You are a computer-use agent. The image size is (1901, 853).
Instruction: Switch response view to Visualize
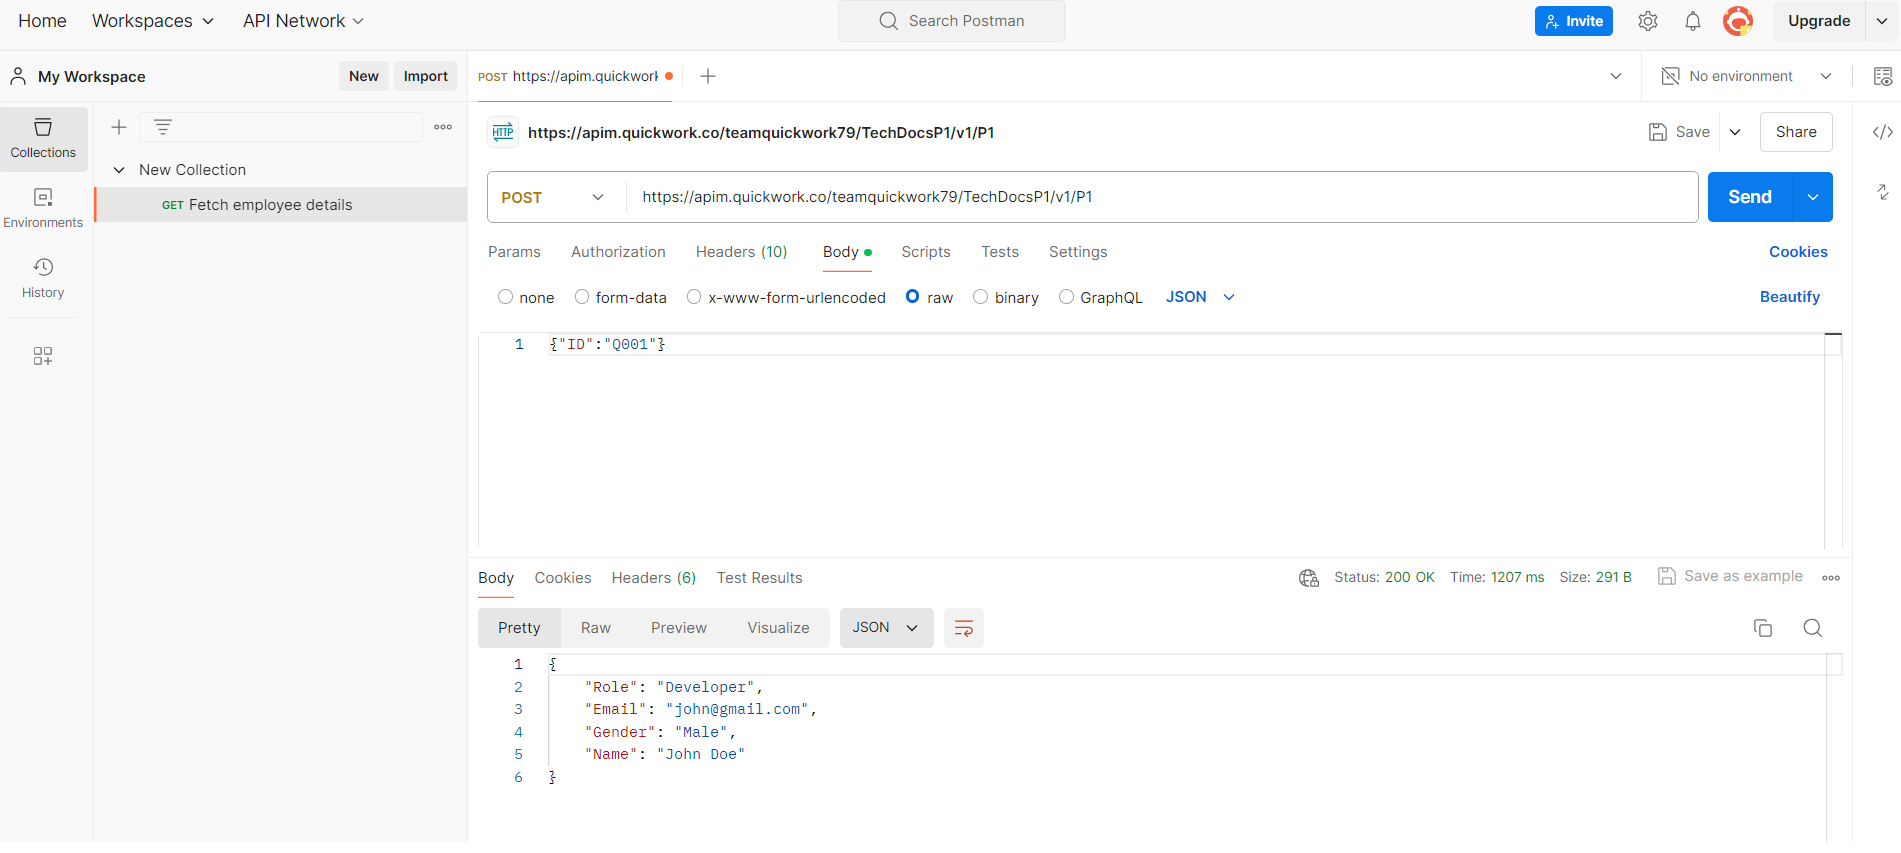(x=779, y=628)
